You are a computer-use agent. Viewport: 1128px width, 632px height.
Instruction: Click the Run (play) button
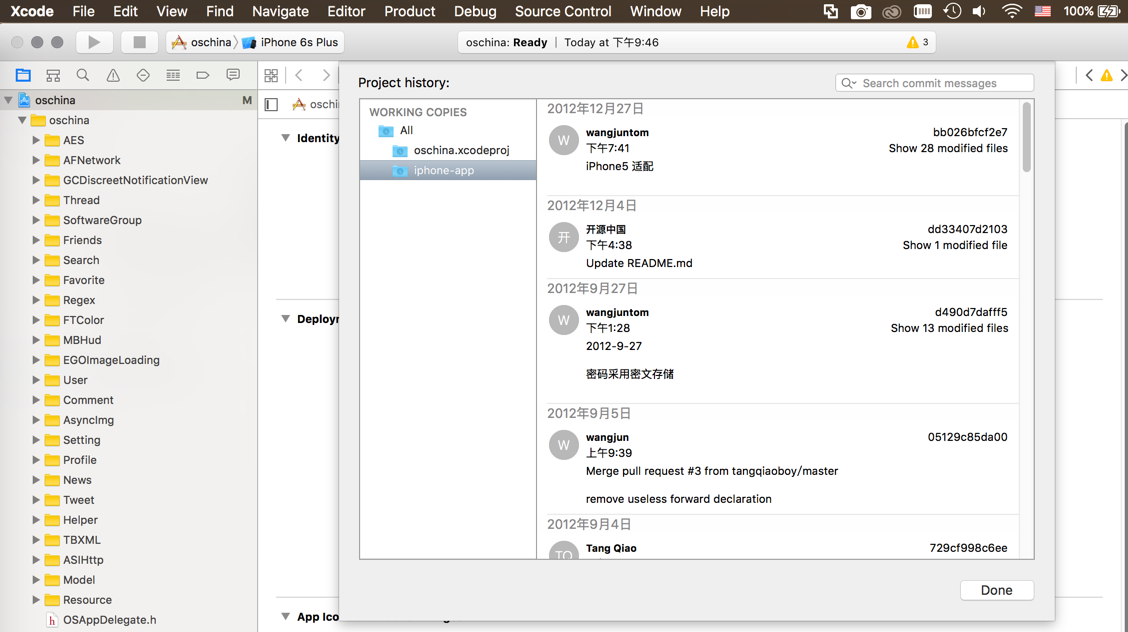pos(94,42)
